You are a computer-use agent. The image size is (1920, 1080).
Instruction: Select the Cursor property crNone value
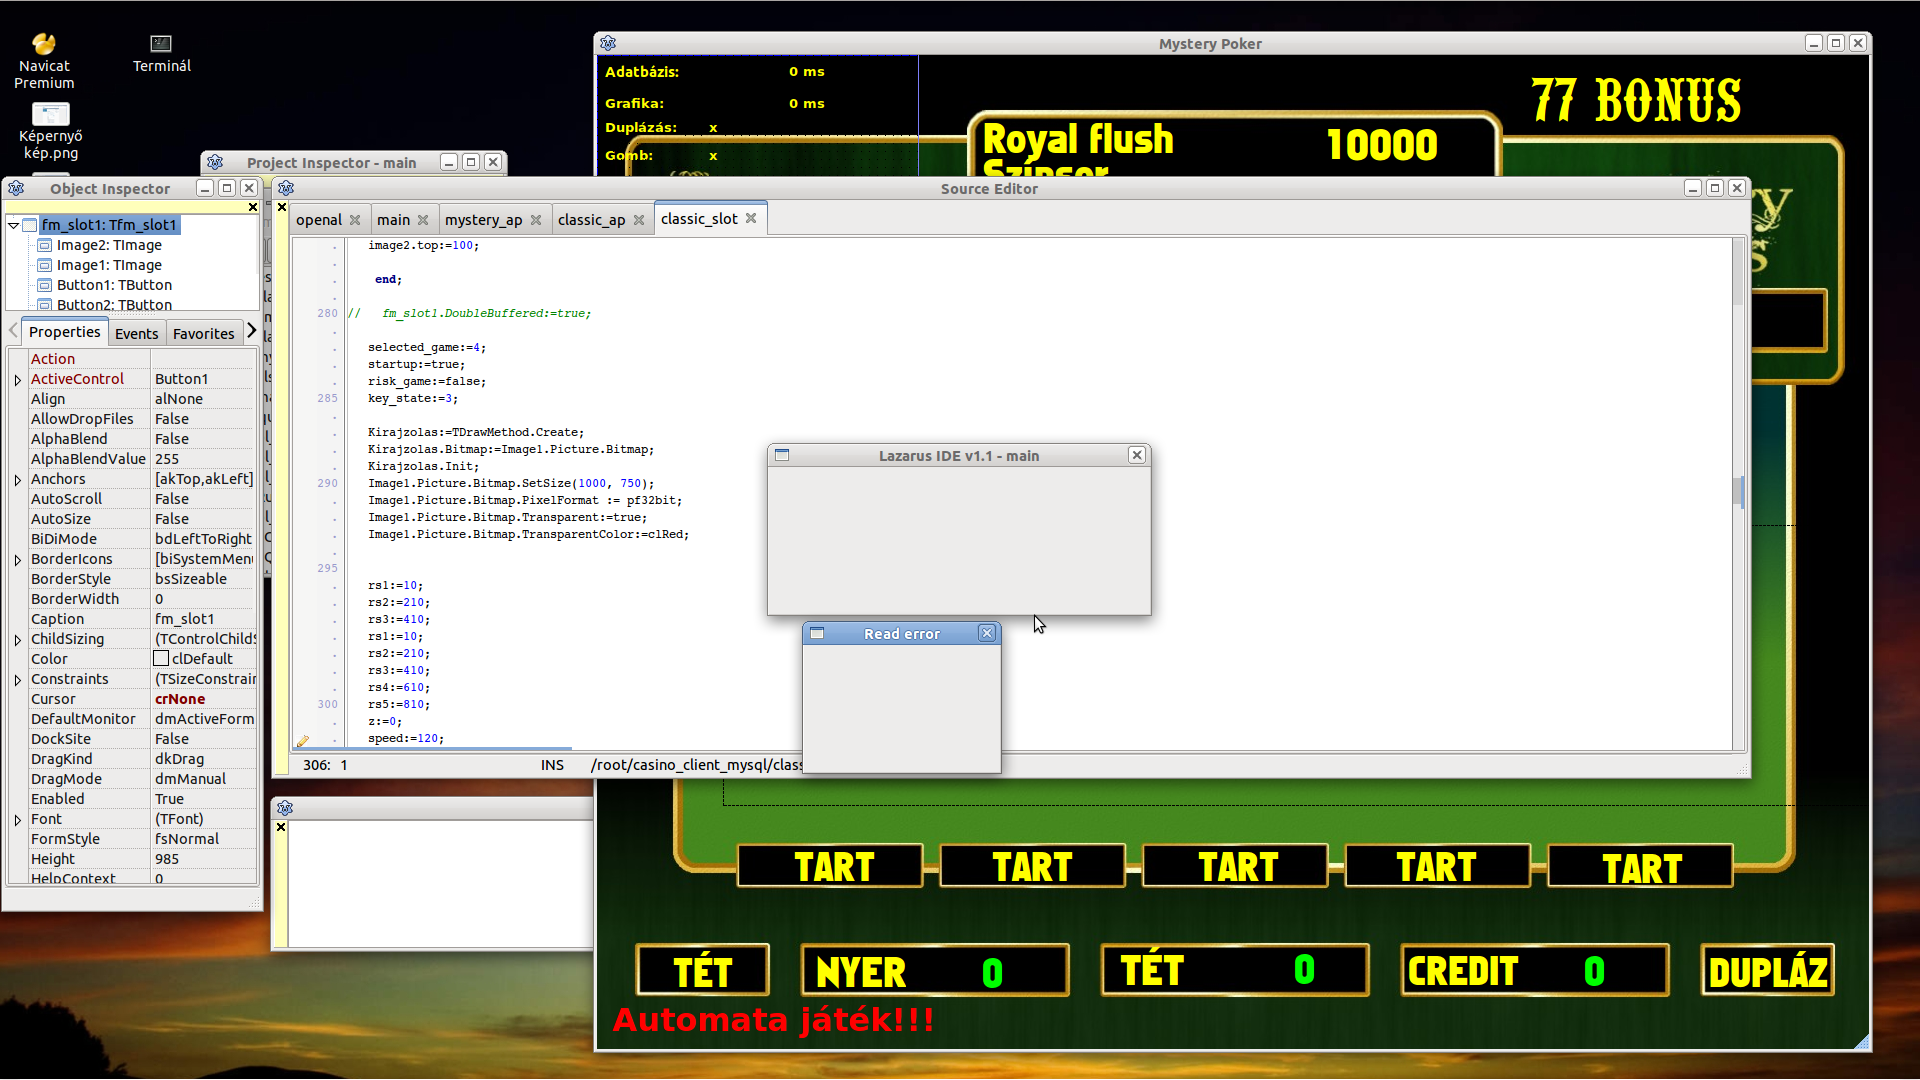(x=204, y=699)
